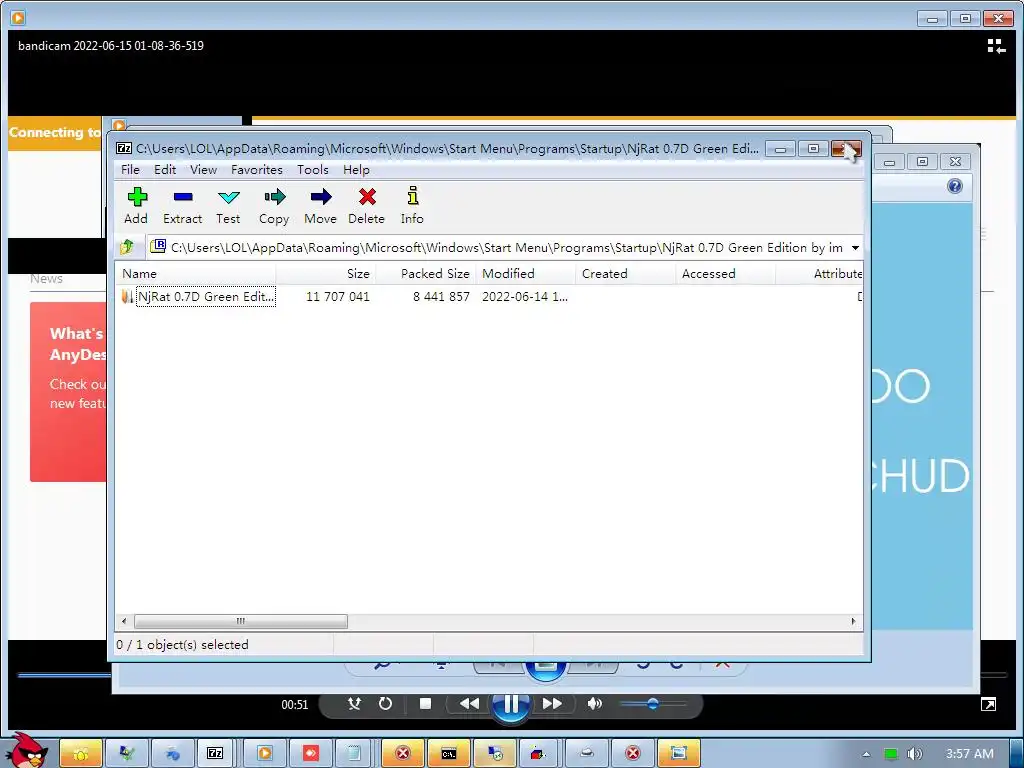Click the Add button in 7-Zip toolbar
1024x768 pixels.
[x=136, y=206]
